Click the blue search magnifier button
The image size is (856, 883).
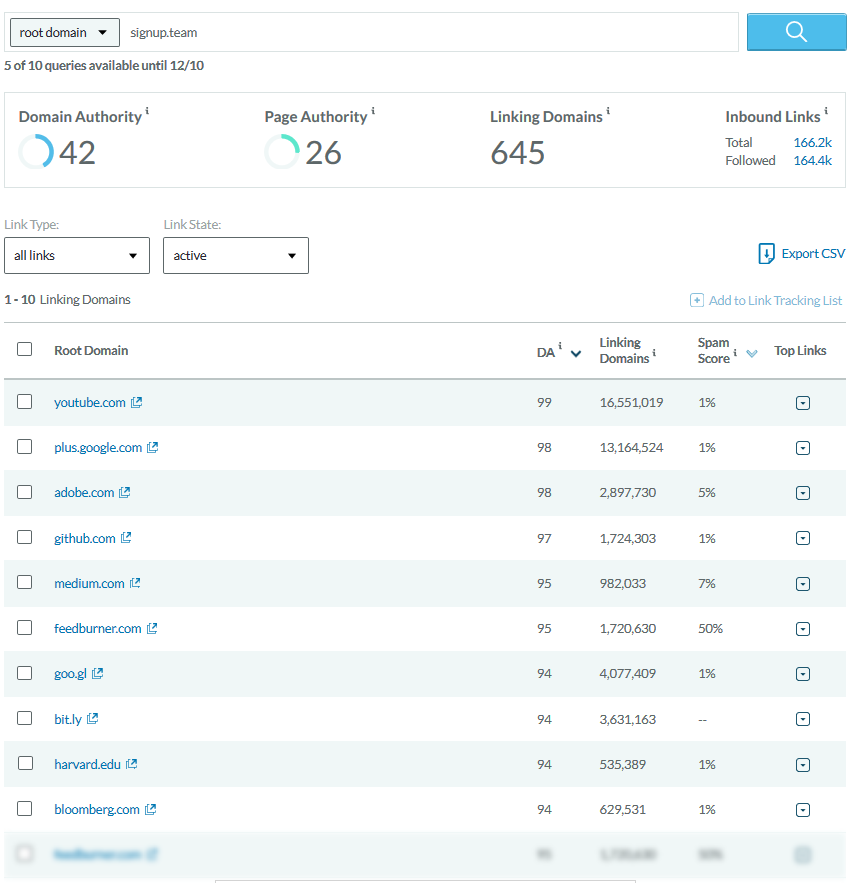796,32
